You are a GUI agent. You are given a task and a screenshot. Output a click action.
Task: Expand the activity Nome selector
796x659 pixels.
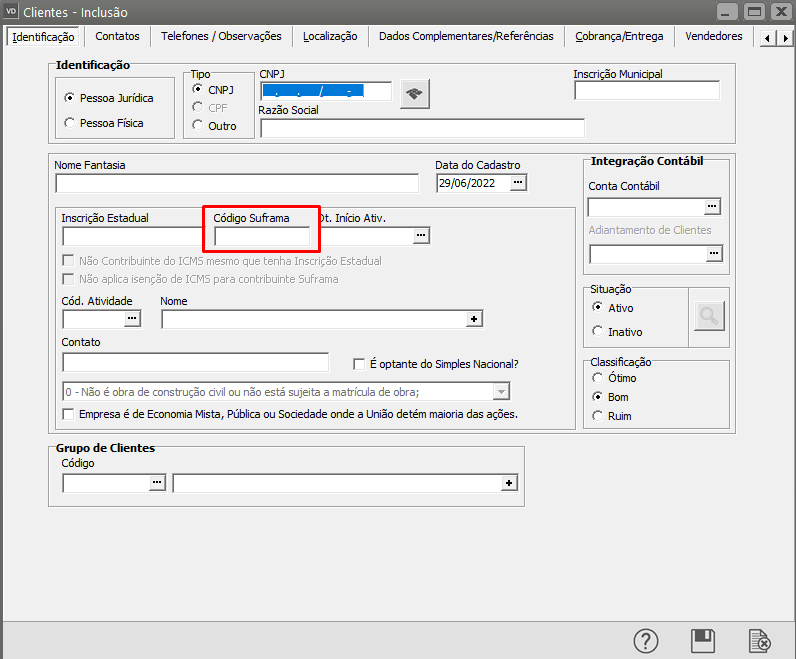(x=474, y=319)
